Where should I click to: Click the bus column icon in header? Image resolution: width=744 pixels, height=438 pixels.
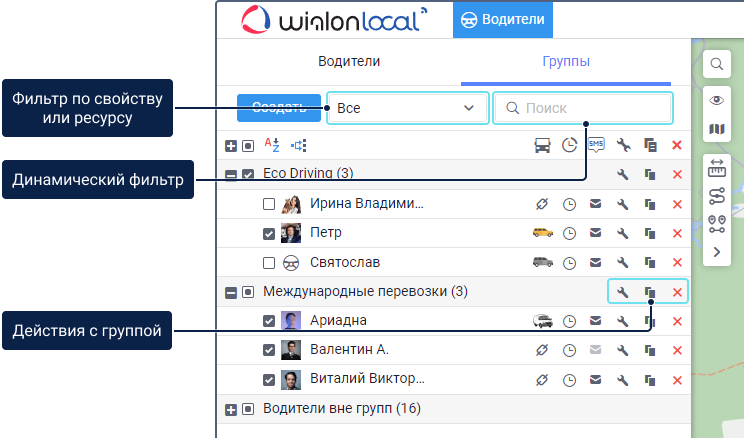click(x=542, y=145)
